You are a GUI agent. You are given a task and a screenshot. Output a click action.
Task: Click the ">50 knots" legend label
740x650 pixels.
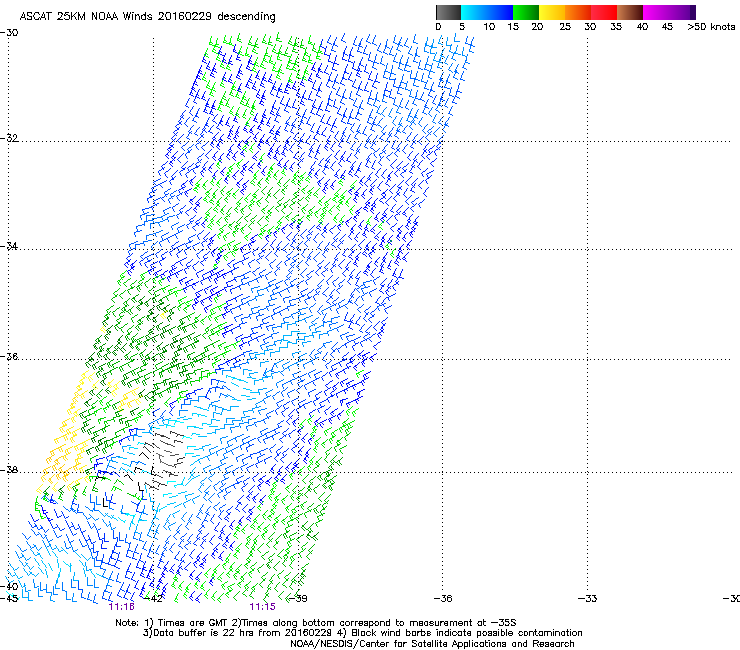(711, 27)
